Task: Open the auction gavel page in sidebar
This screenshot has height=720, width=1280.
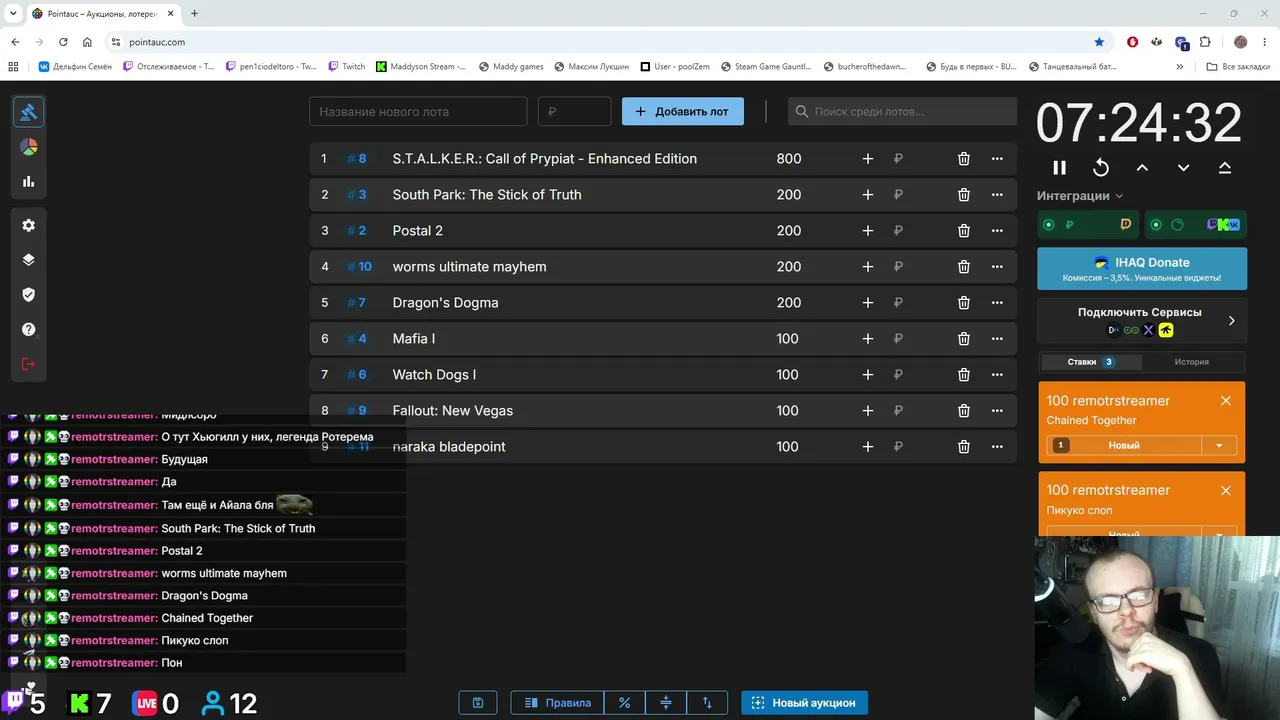Action: [x=29, y=112]
